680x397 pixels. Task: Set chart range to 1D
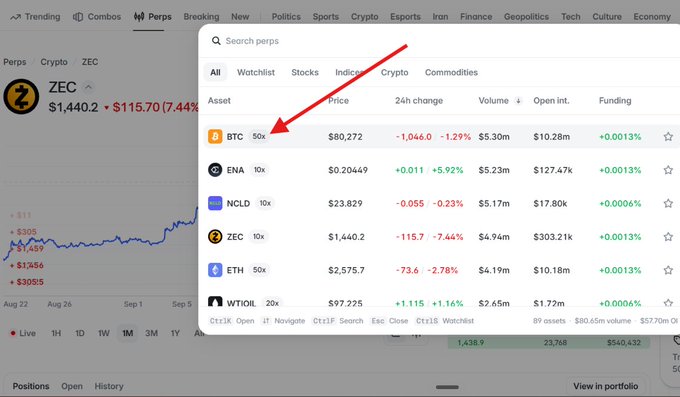tap(80, 333)
